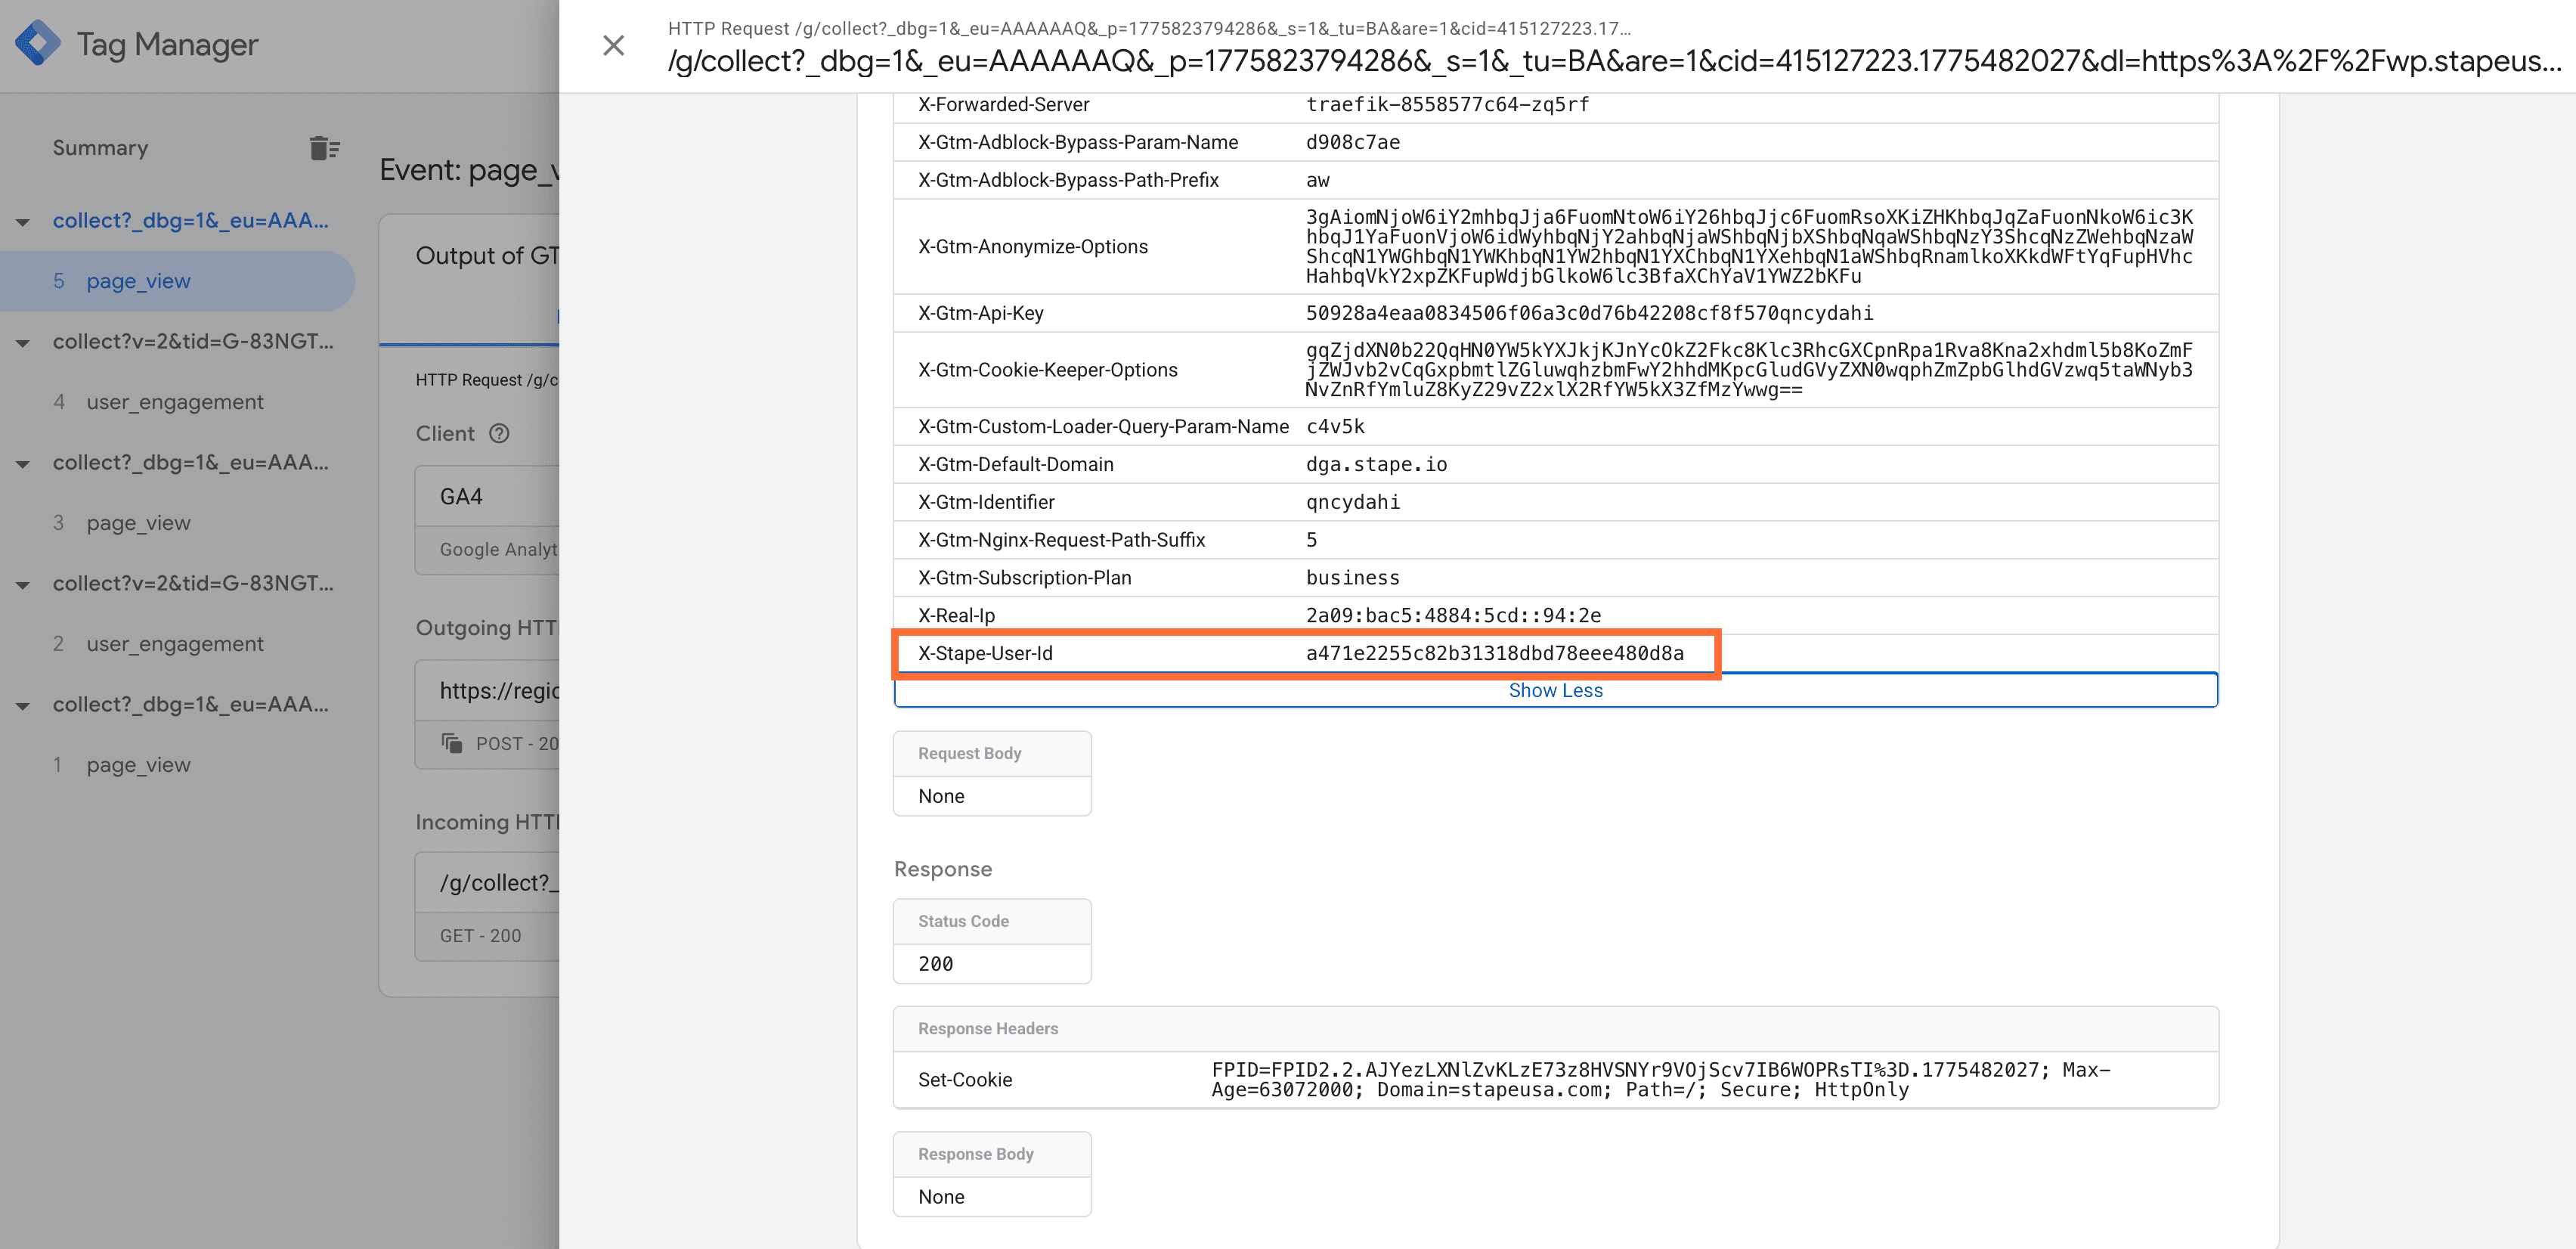Click the incoming GET - 200 request entry
The height and width of the screenshot is (1249, 2576).
(480, 936)
